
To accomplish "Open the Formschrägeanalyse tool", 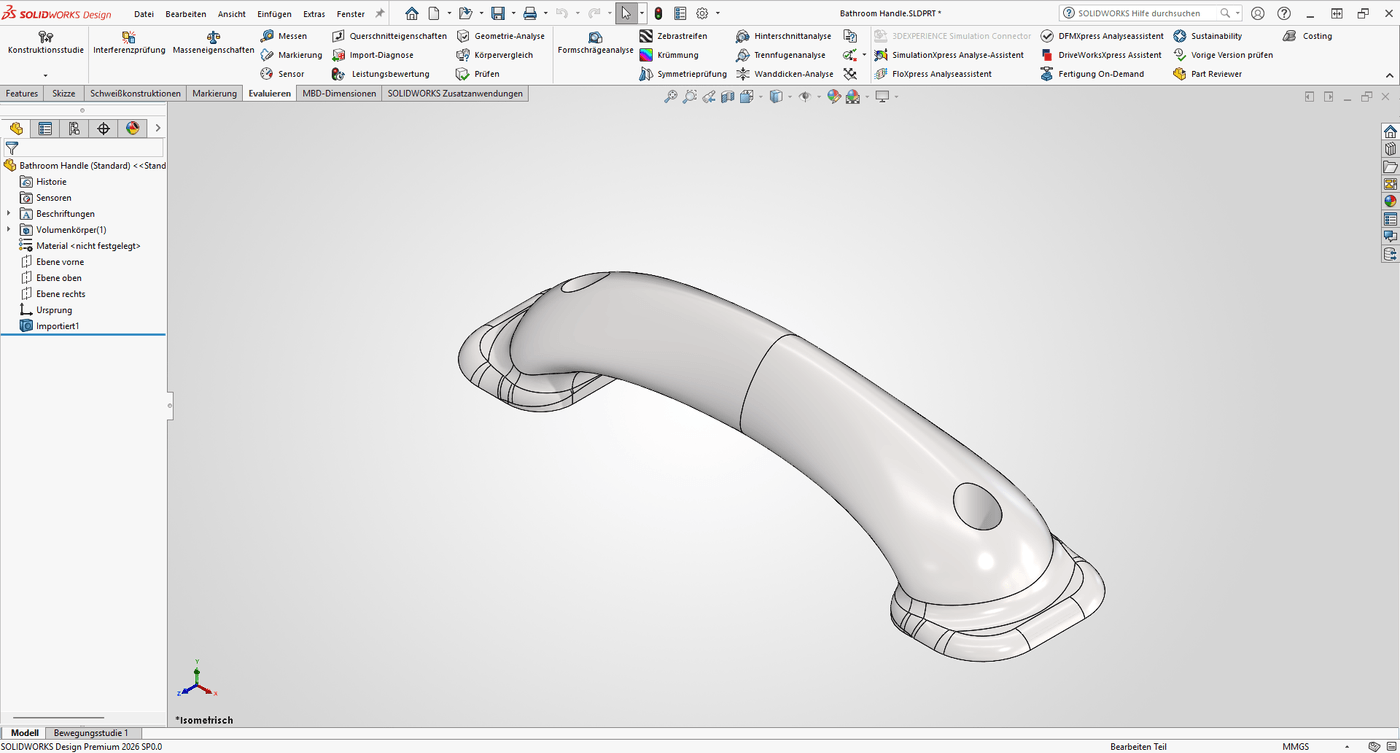I will pos(595,45).
